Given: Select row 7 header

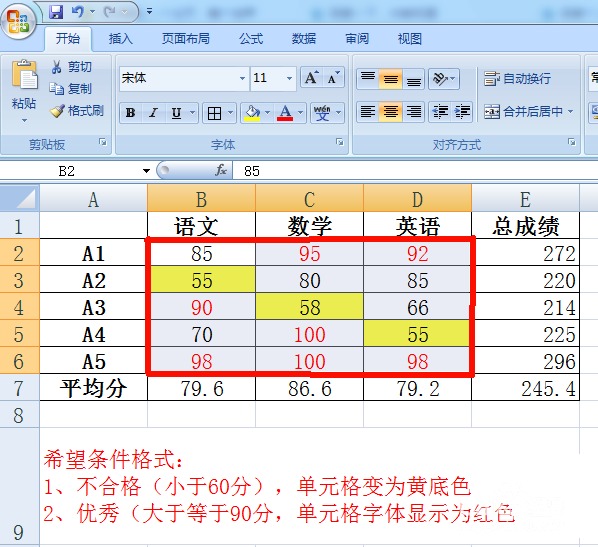Looking at the screenshot, I should pyautogui.click(x=19, y=388).
